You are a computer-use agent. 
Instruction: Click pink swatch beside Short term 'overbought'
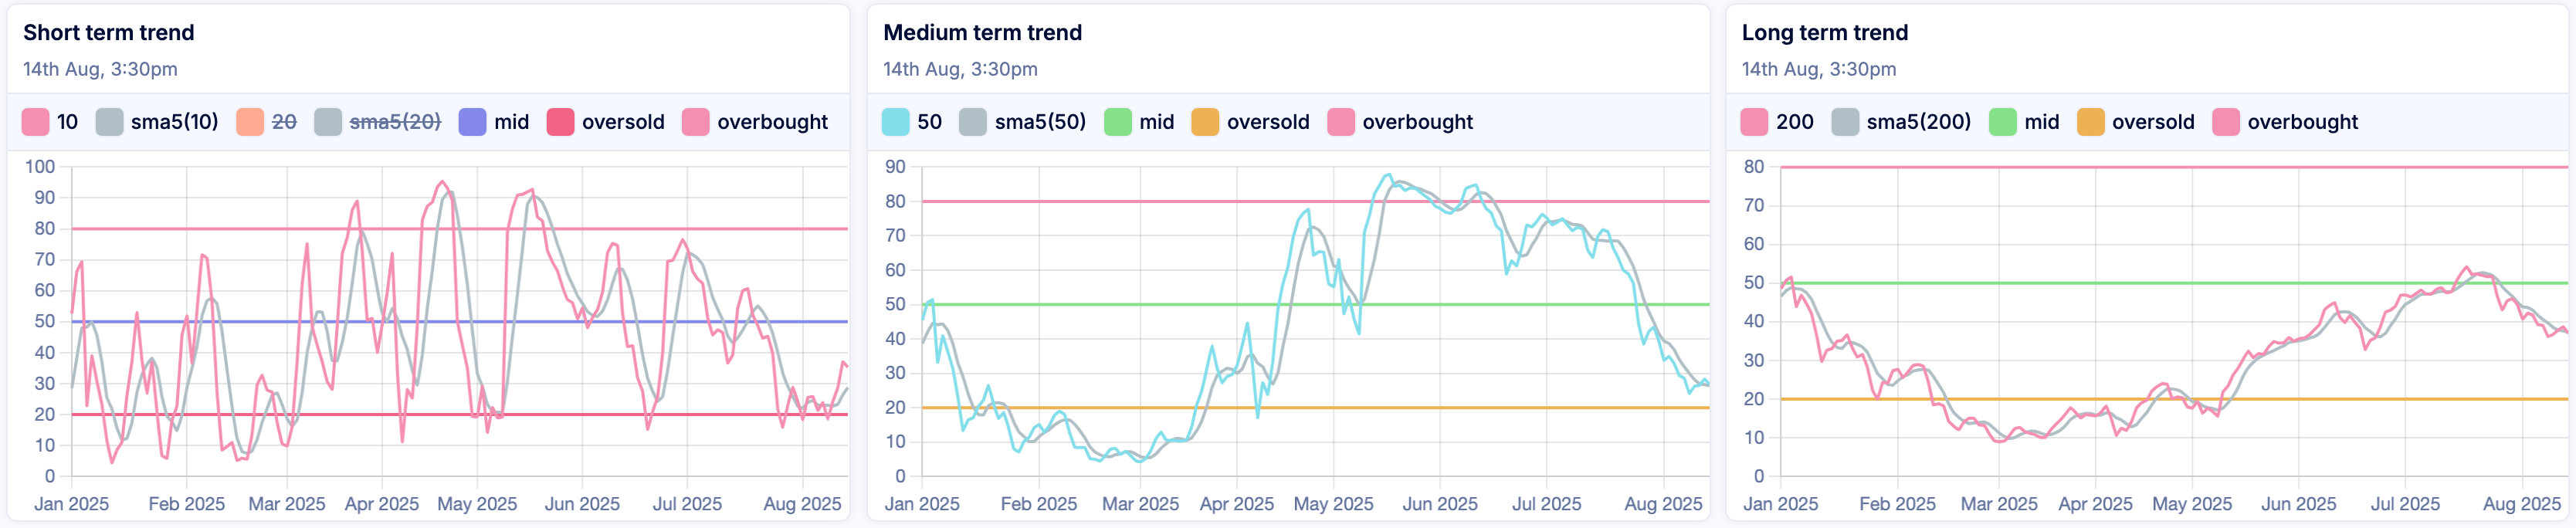(696, 122)
